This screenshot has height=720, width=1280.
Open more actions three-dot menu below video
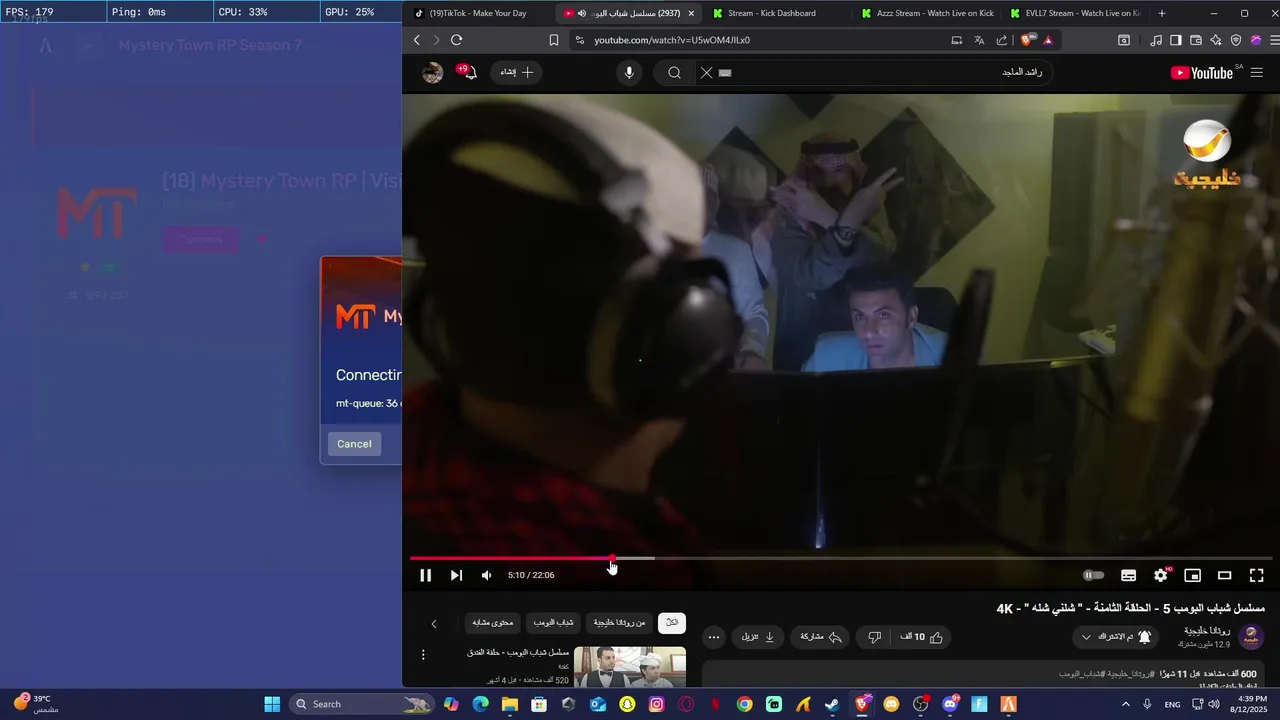(713, 637)
